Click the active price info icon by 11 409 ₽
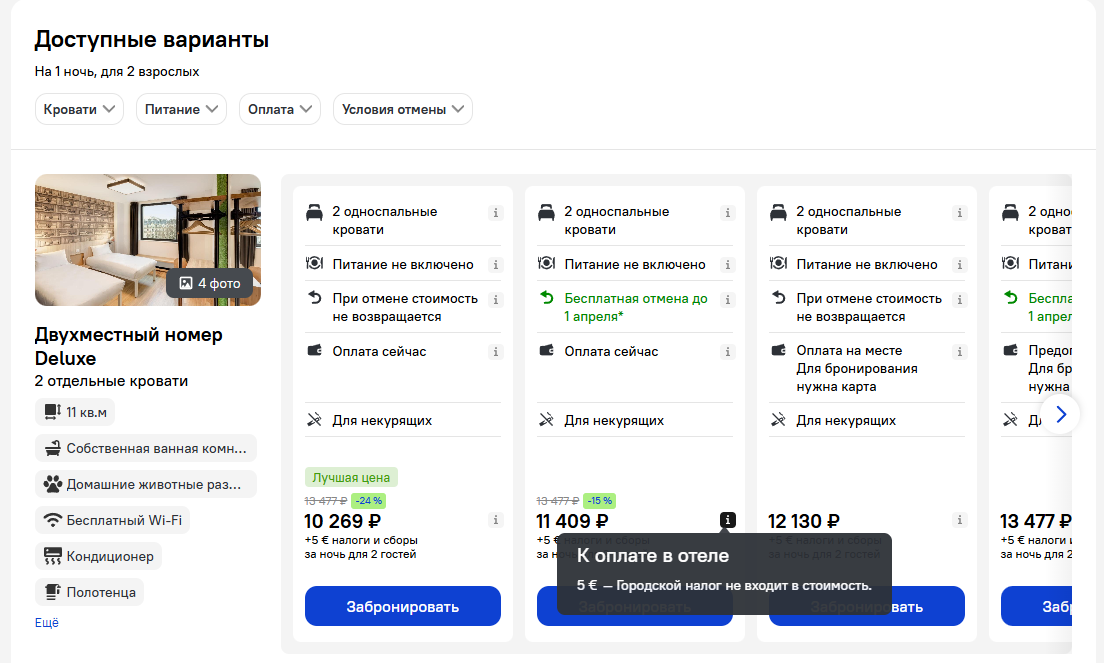The height and width of the screenshot is (663, 1104). tap(728, 520)
